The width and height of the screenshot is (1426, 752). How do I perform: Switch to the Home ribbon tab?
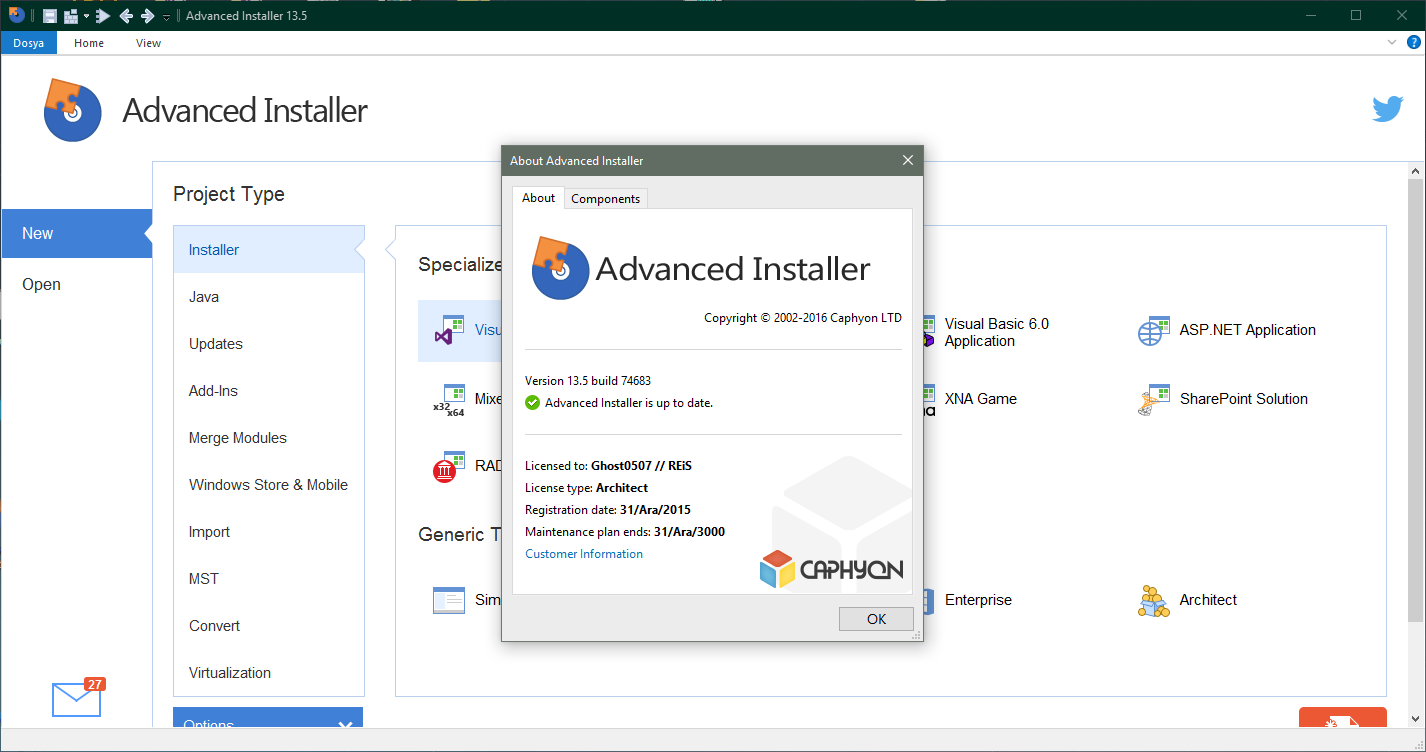tap(89, 43)
